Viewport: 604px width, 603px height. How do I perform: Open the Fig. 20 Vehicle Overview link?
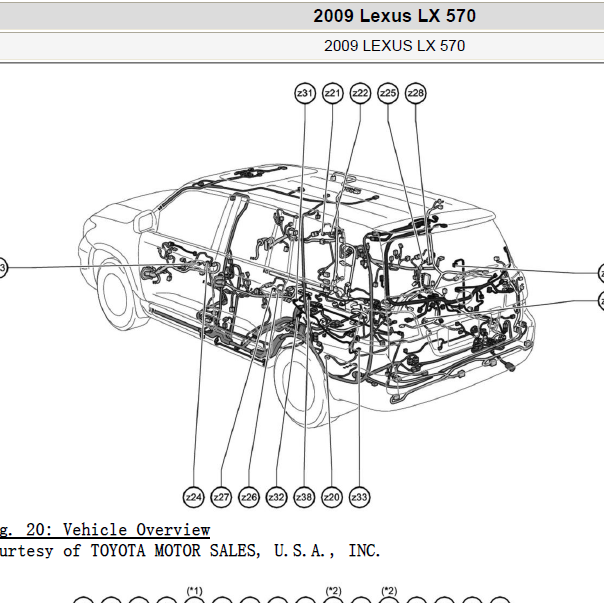tap(104, 530)
